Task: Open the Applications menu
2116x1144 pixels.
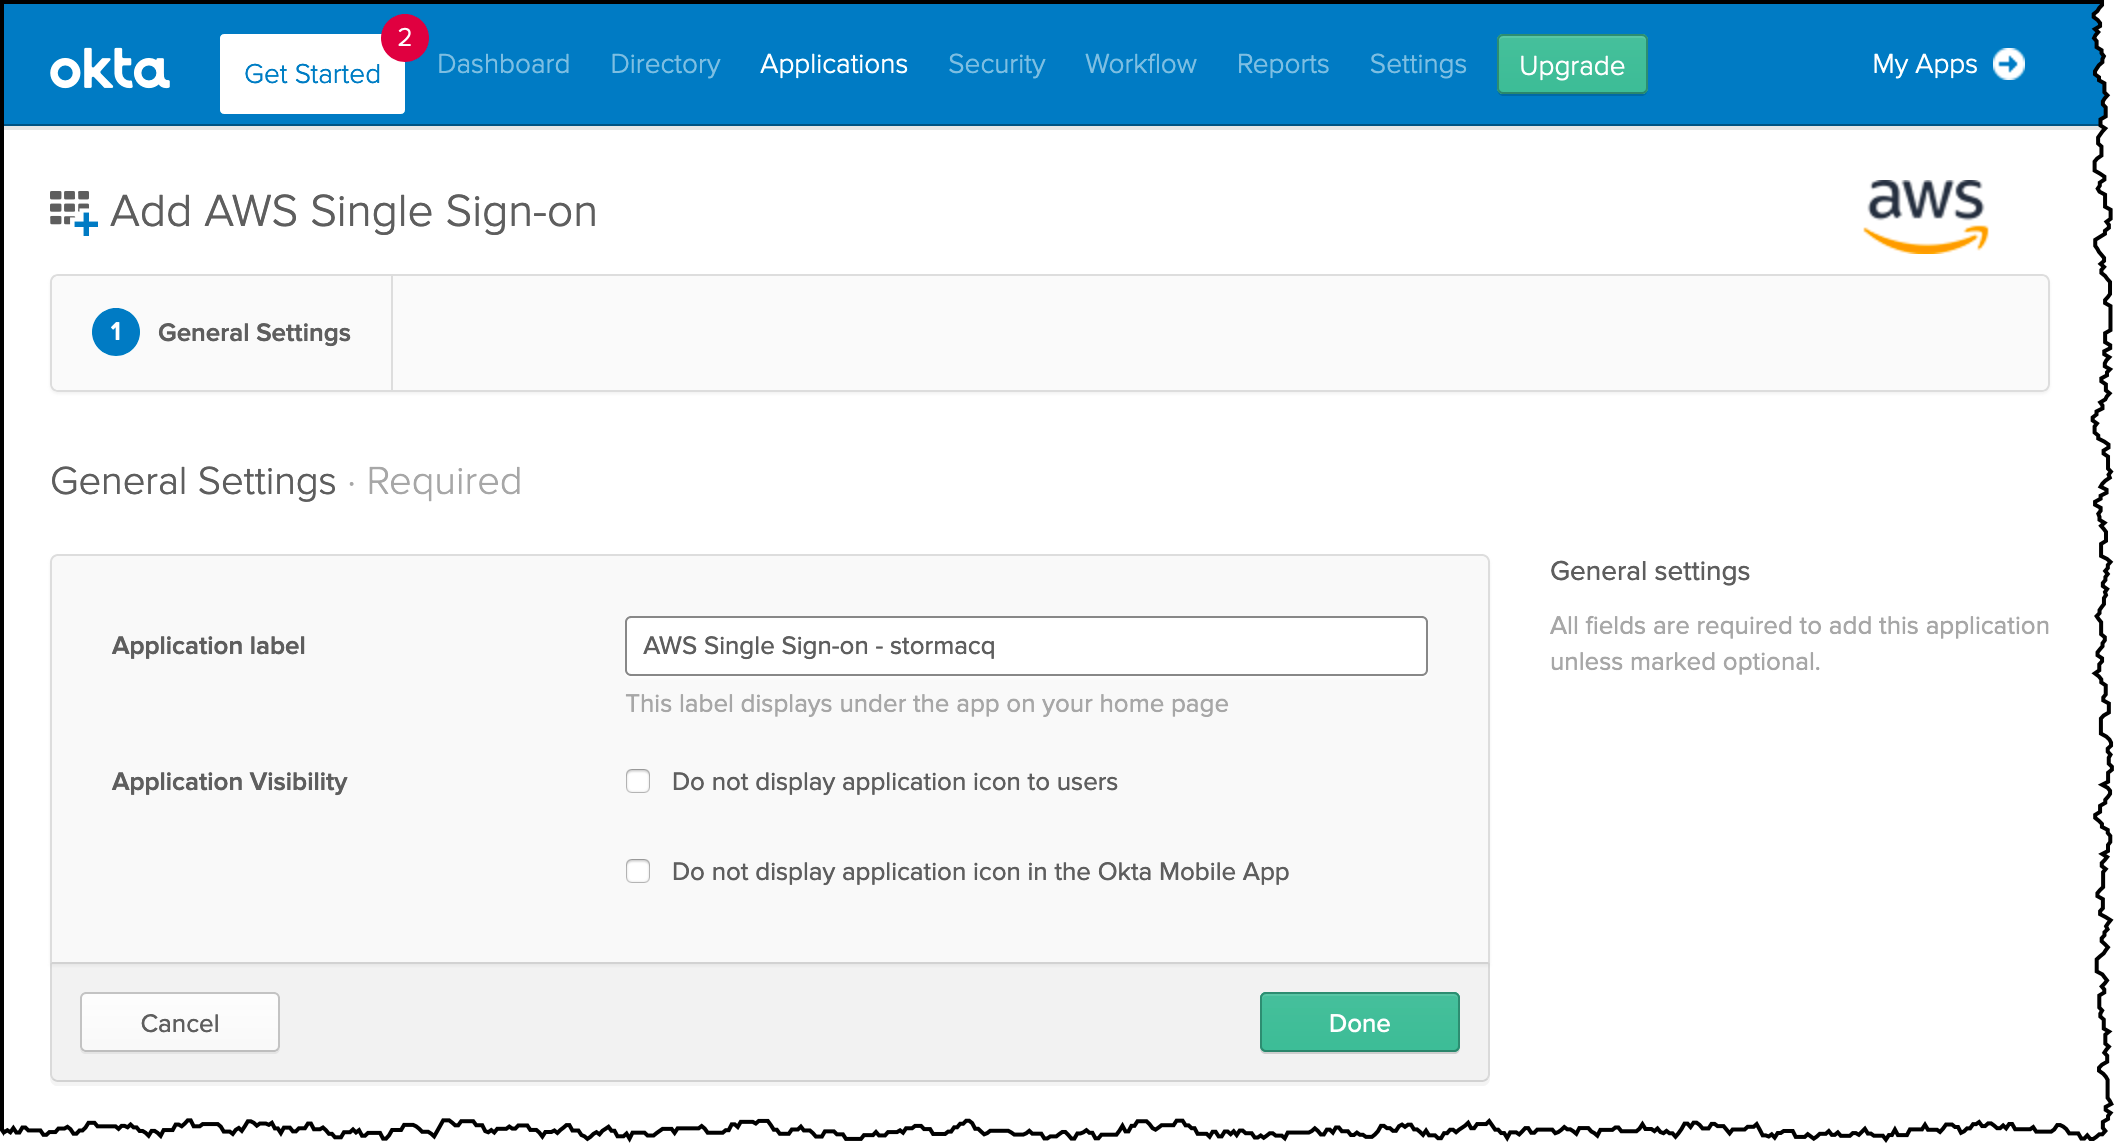Action: [833, 64]
